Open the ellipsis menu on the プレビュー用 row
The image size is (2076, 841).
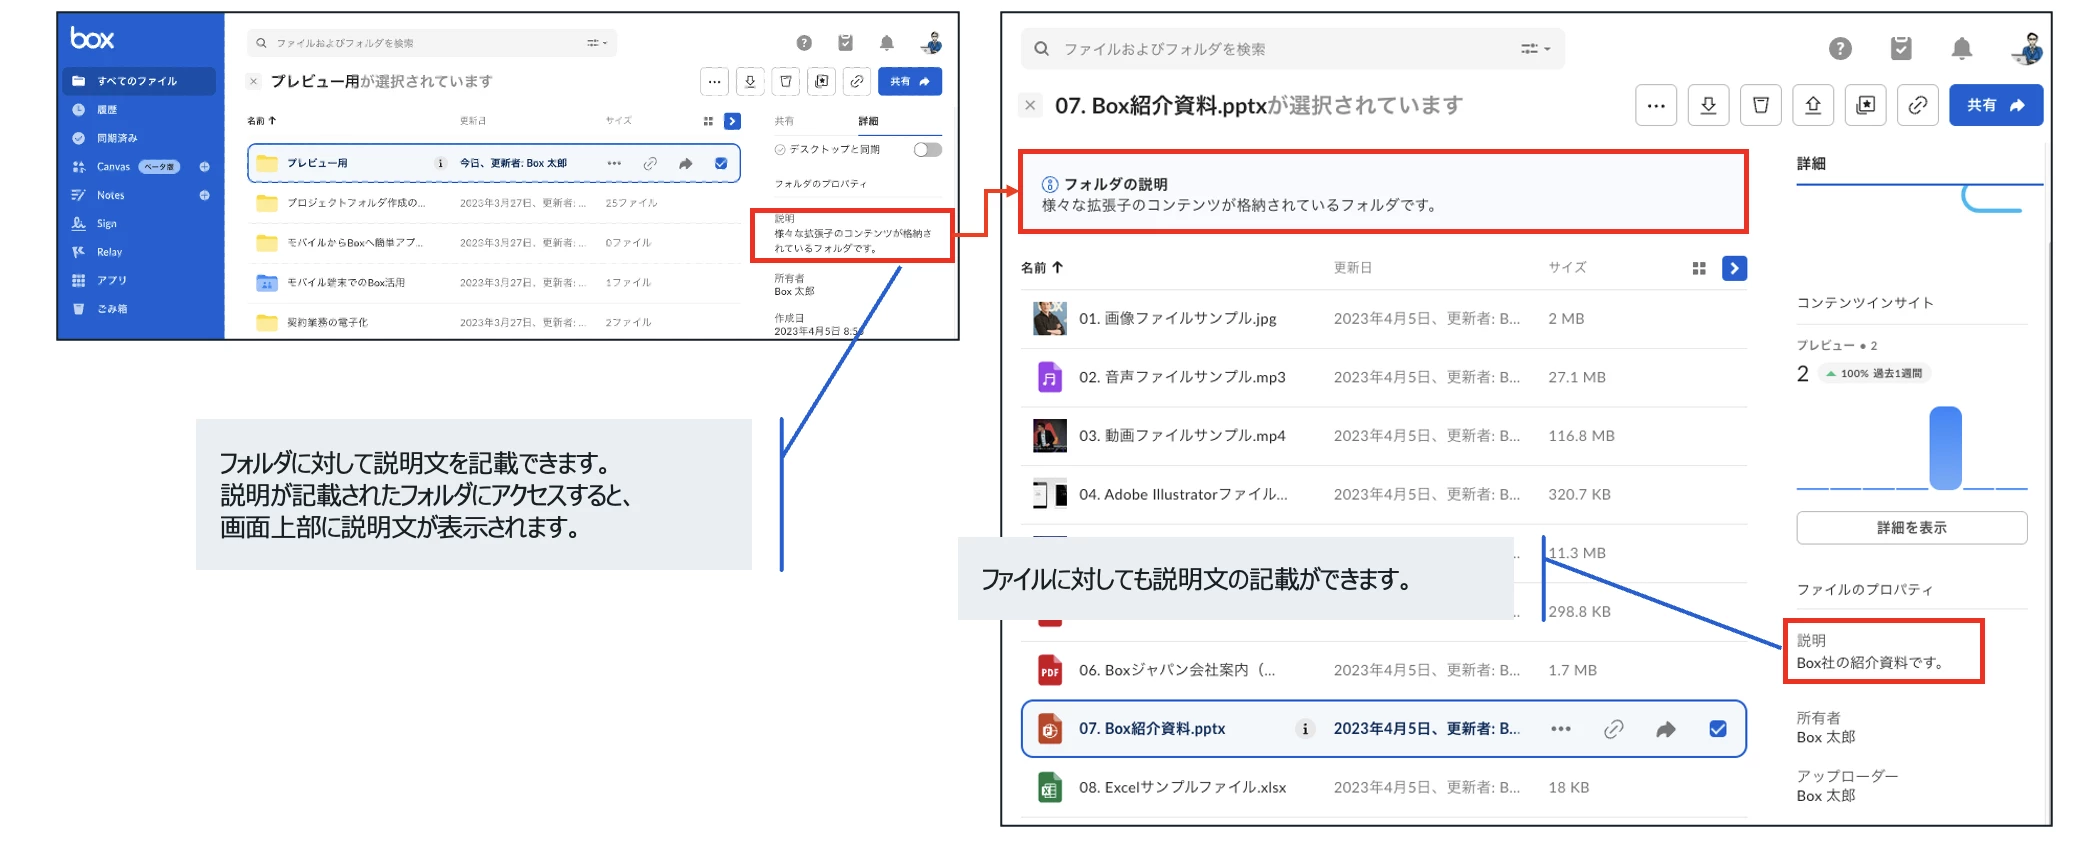point(614,163)
